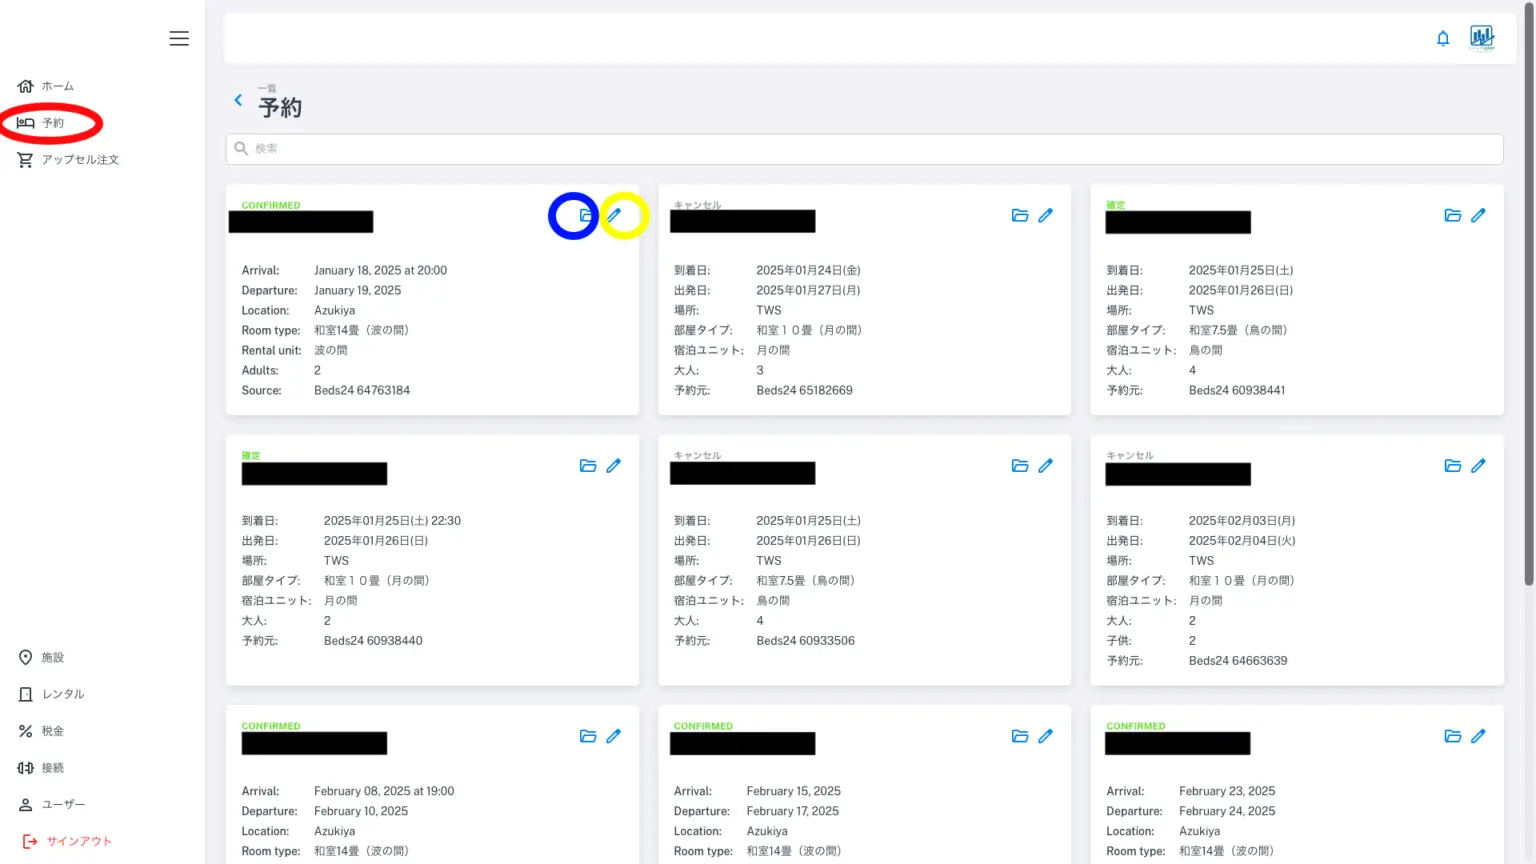Image resolution: width=1536 pixels, height=864 pixels.
Task: Go to ホーム in the sidebar
Action: click(x=57, y=86)
